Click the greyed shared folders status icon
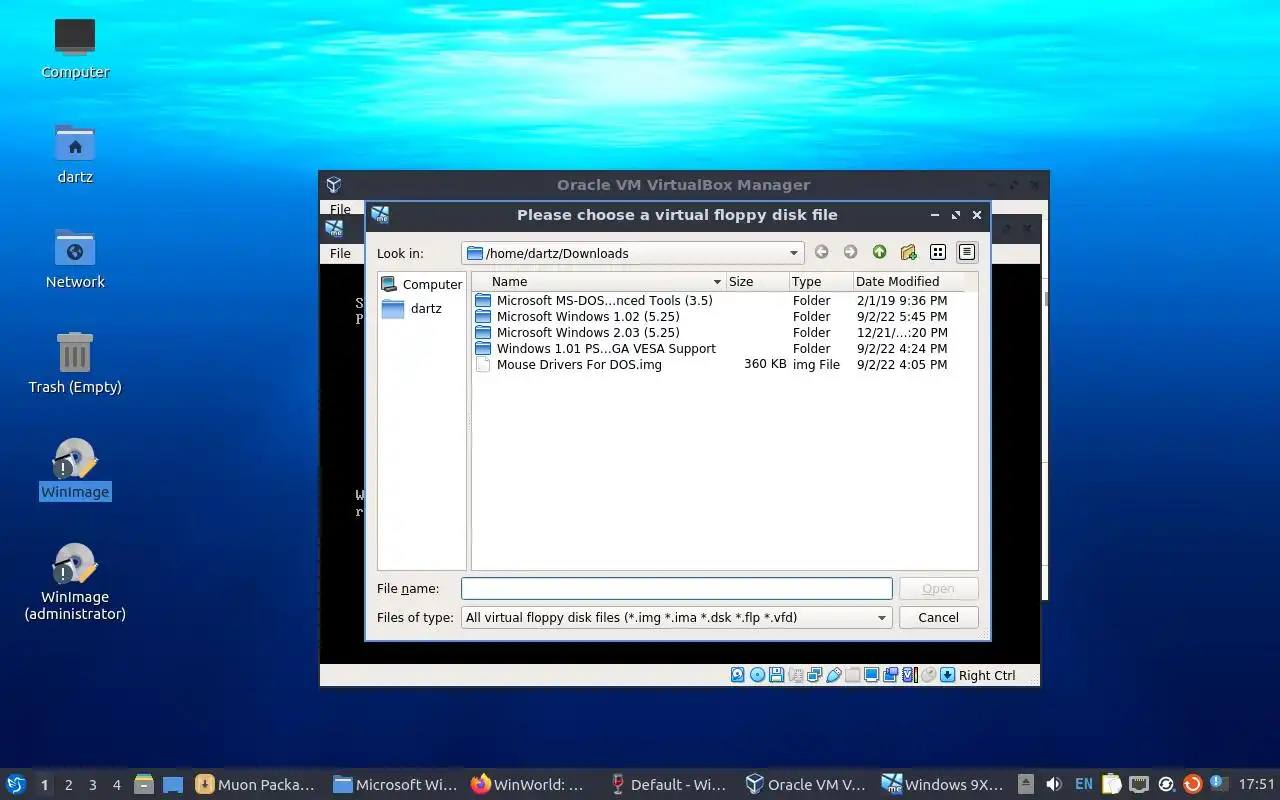 (852, 675)
